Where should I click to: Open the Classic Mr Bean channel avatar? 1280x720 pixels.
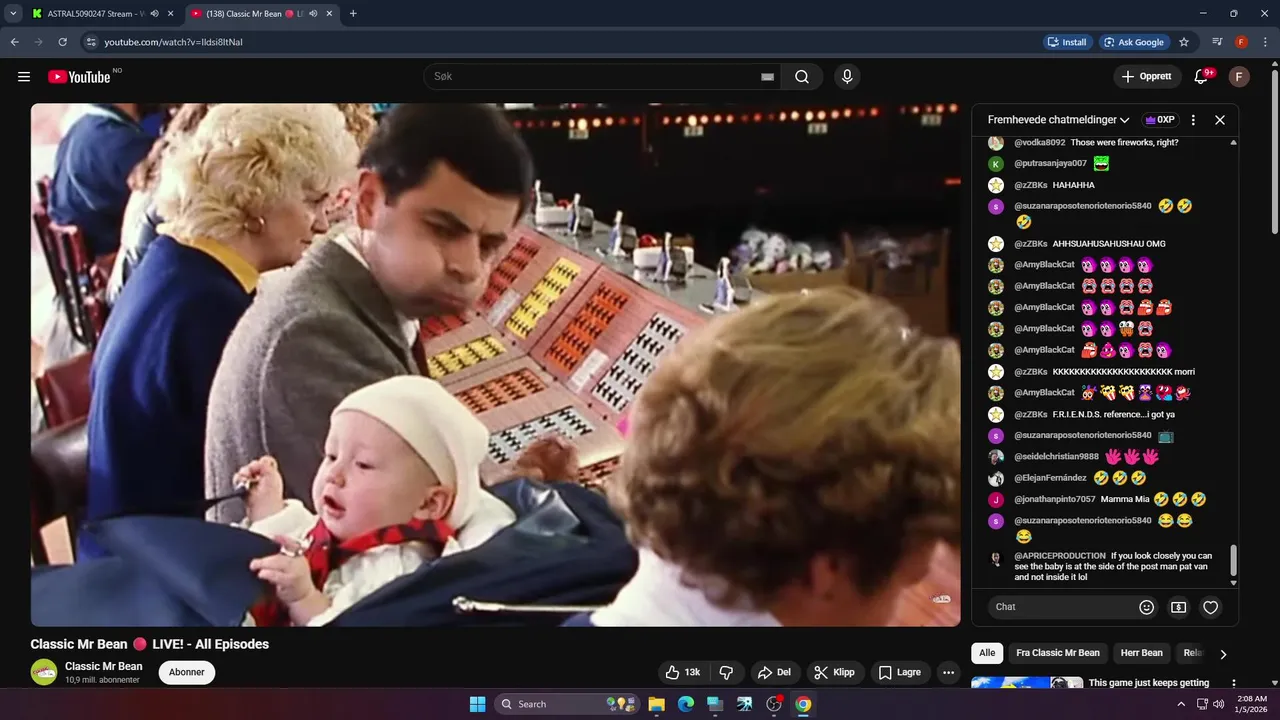[x=44, y=672]
